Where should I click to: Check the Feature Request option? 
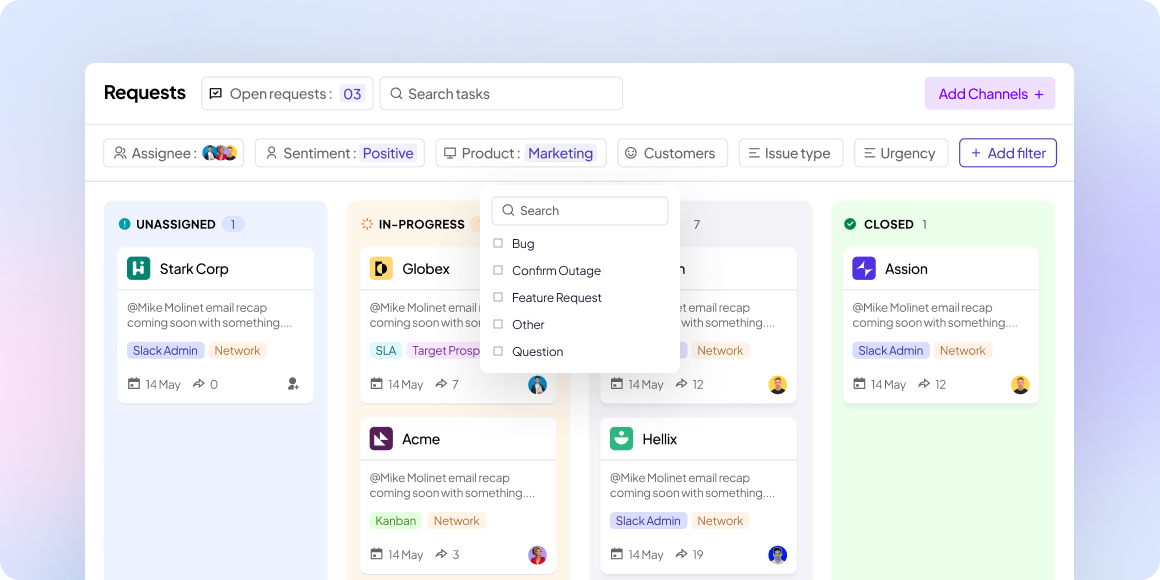pos(498,297)
